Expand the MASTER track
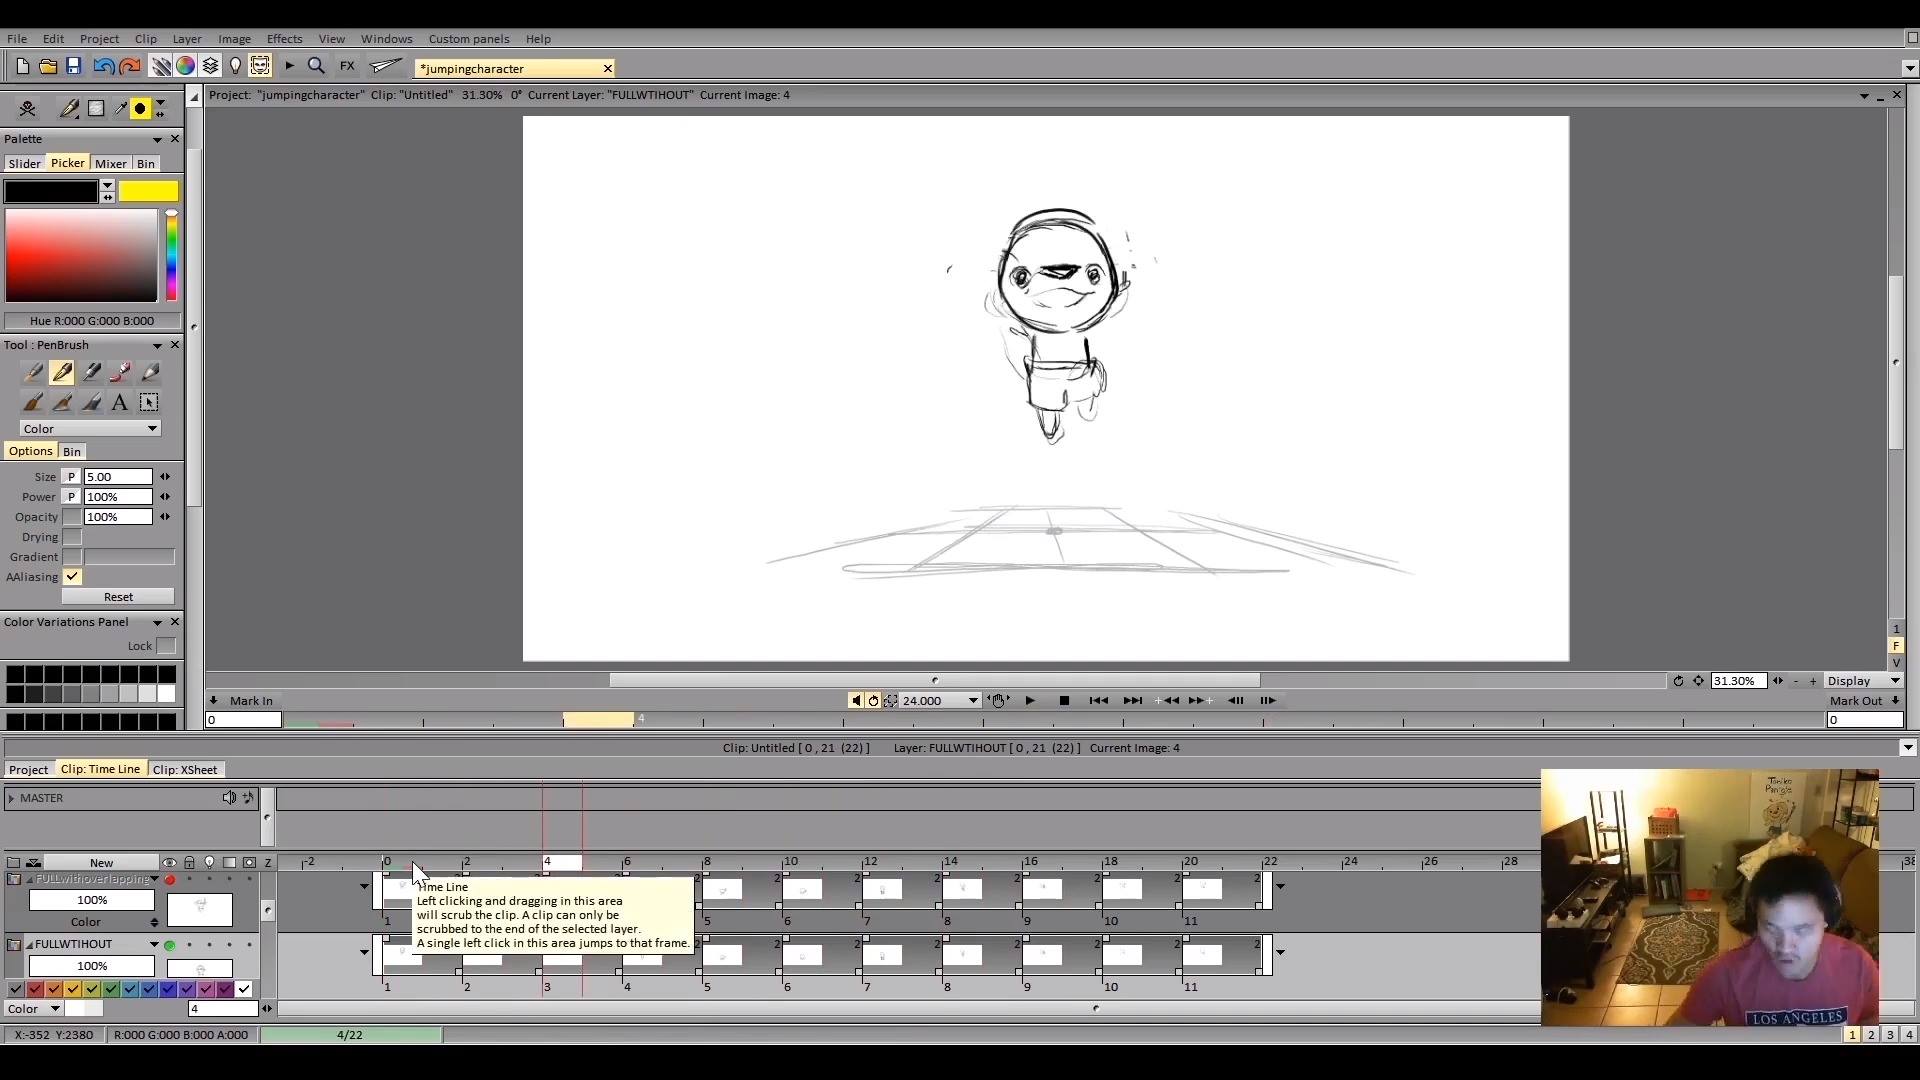Screen dimensions: 1920x1080 point(11,798)
